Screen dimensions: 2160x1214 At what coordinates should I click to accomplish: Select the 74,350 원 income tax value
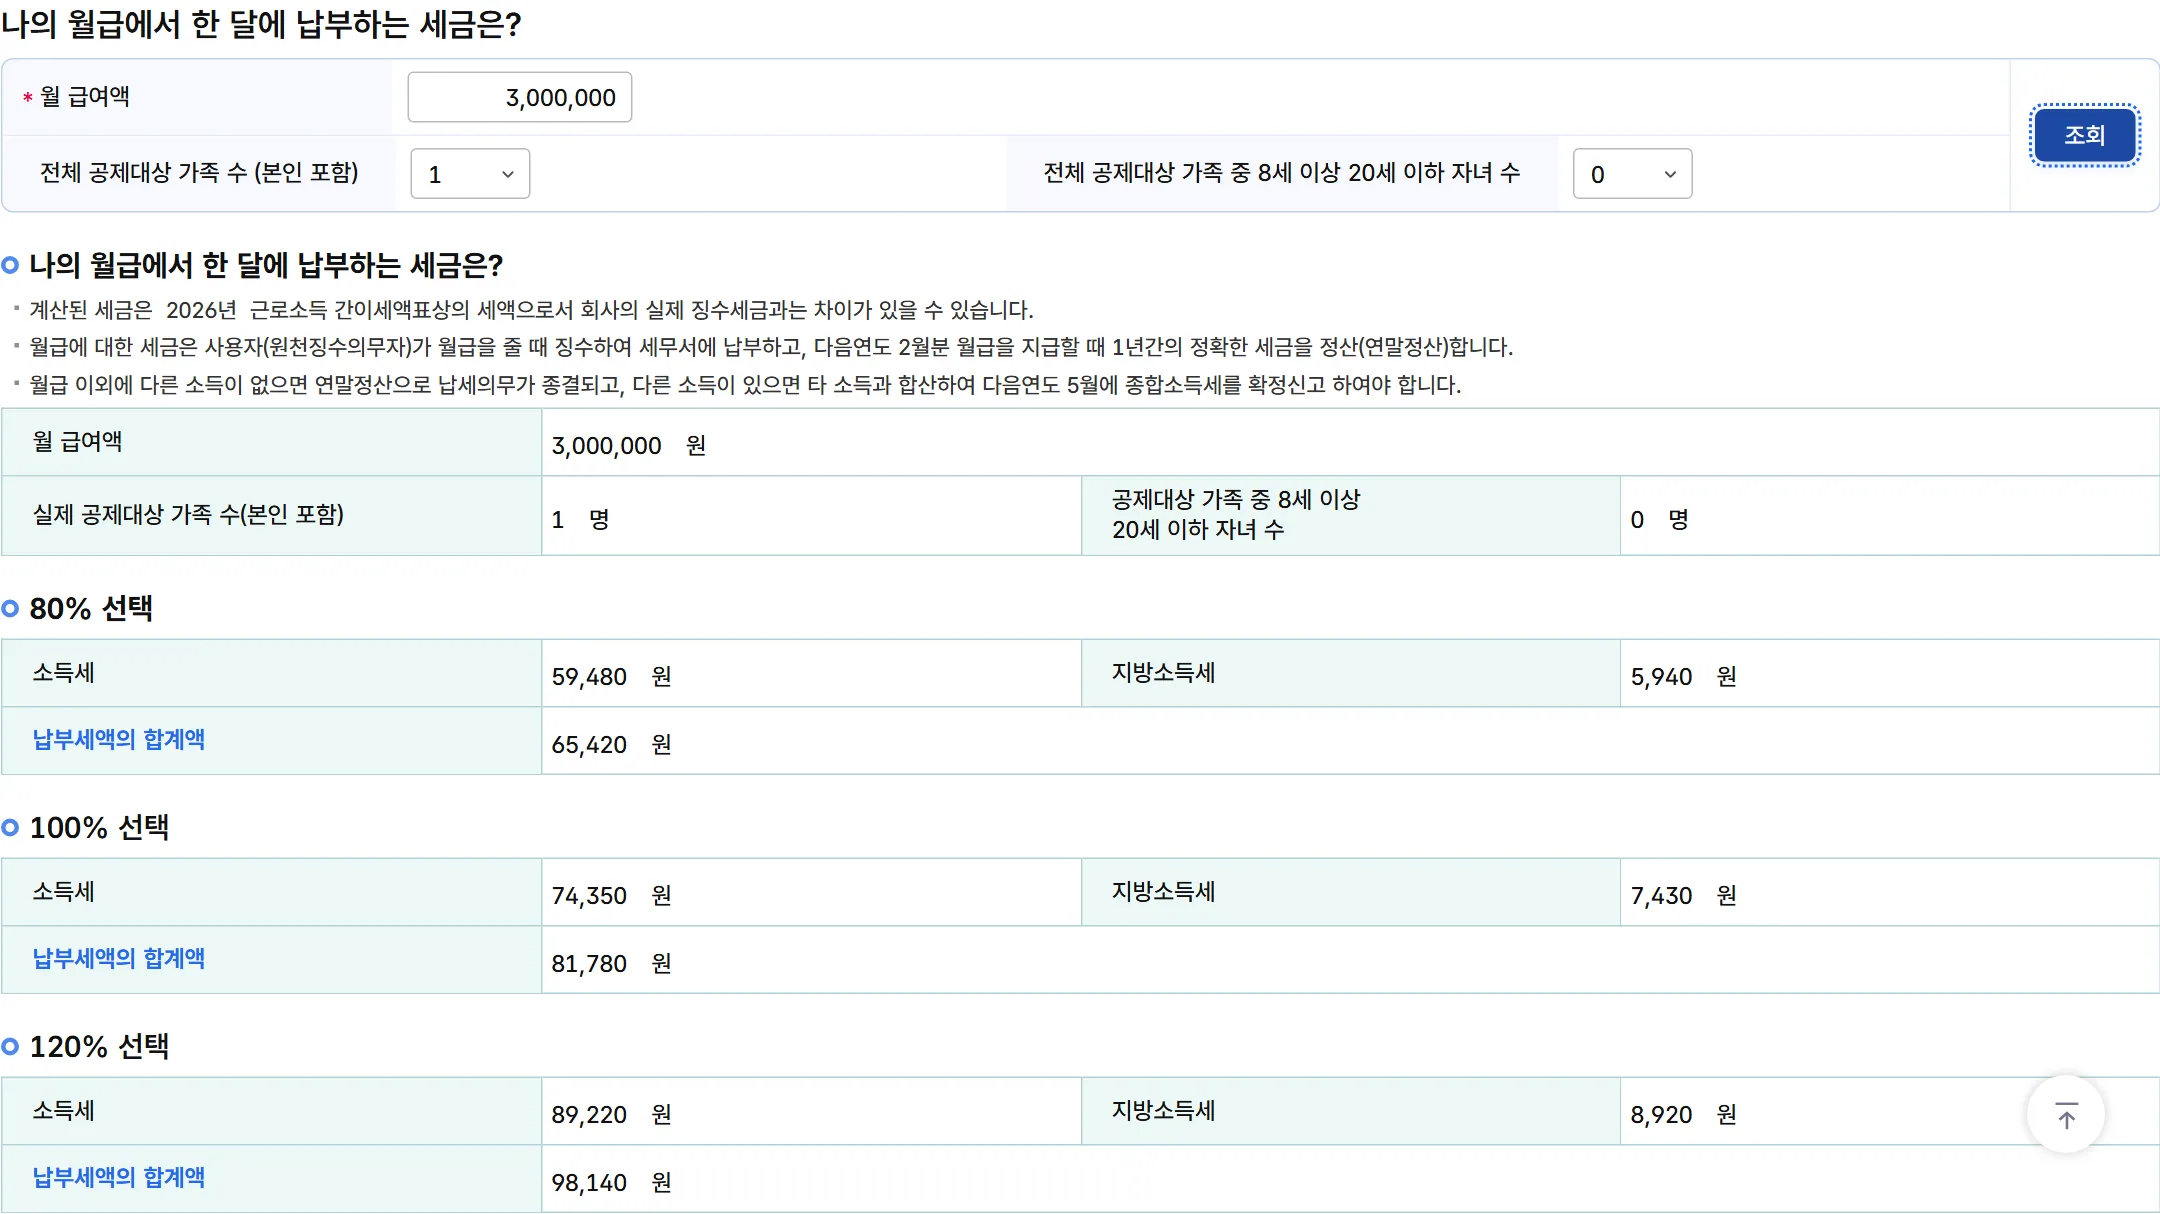(612, 896)
